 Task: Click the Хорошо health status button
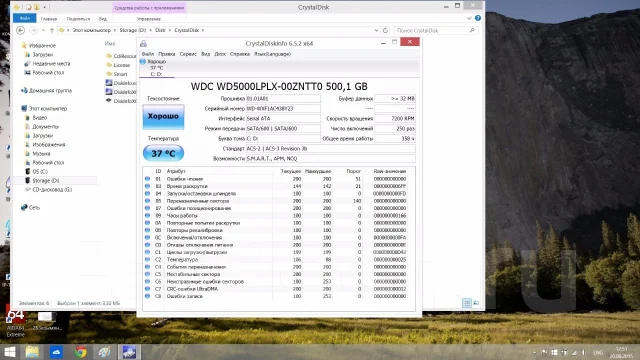click(x=163, y=117)
